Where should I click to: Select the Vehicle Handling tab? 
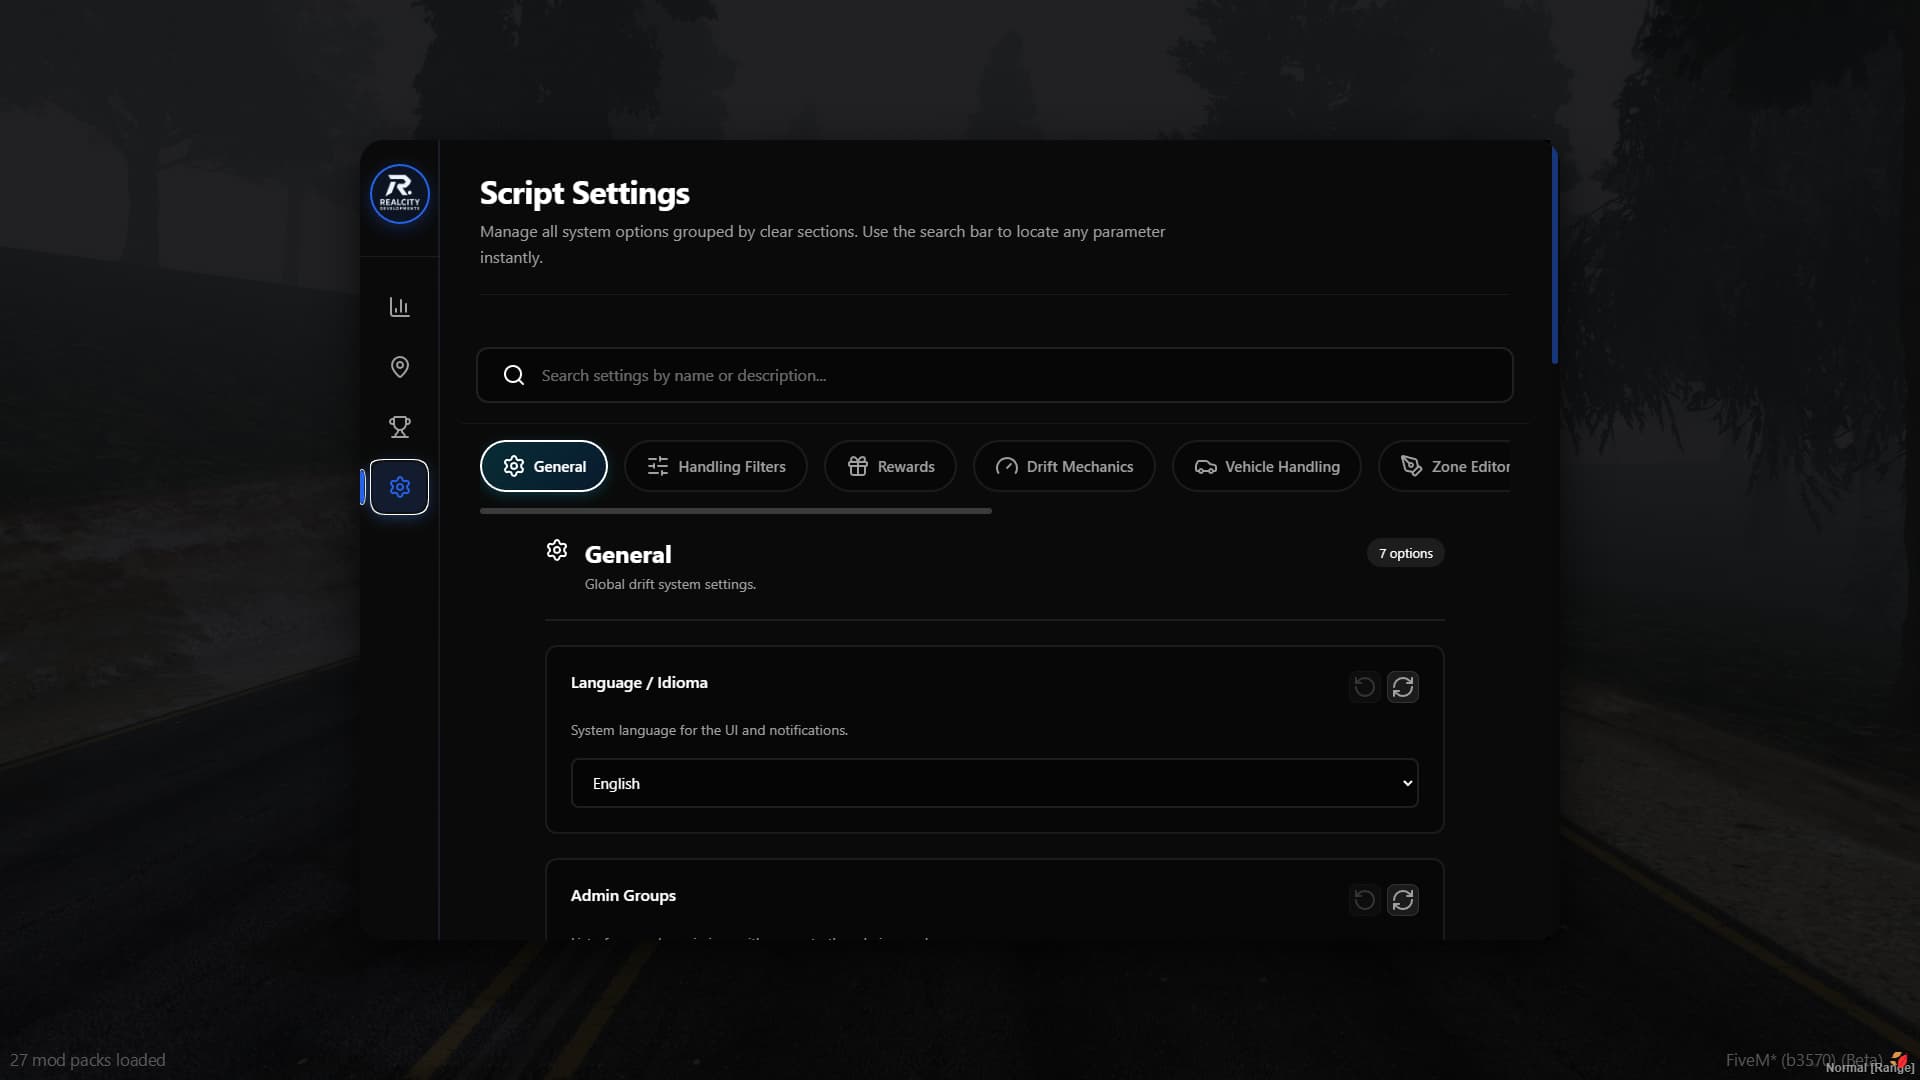click(x=1266, y=466)
